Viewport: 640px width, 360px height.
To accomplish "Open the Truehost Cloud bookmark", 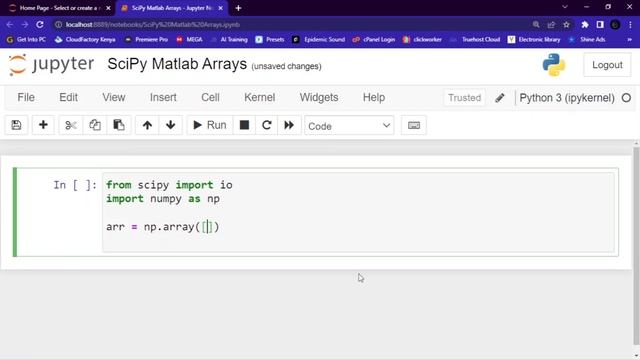I will coord(475,40).
